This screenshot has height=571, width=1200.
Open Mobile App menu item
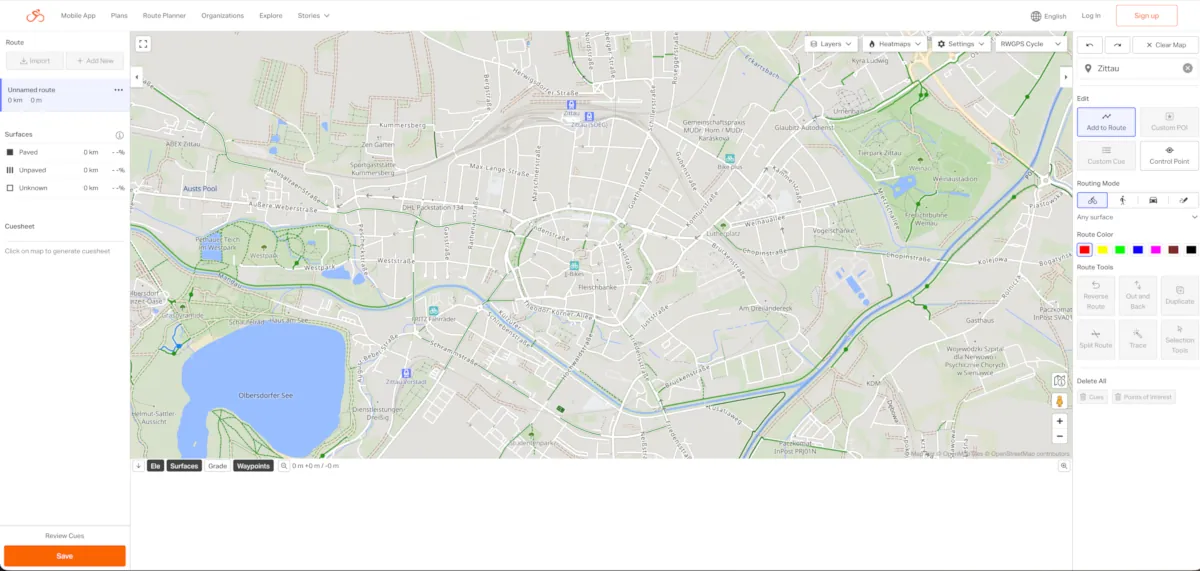pyautogui.click(x=78, y=16)
